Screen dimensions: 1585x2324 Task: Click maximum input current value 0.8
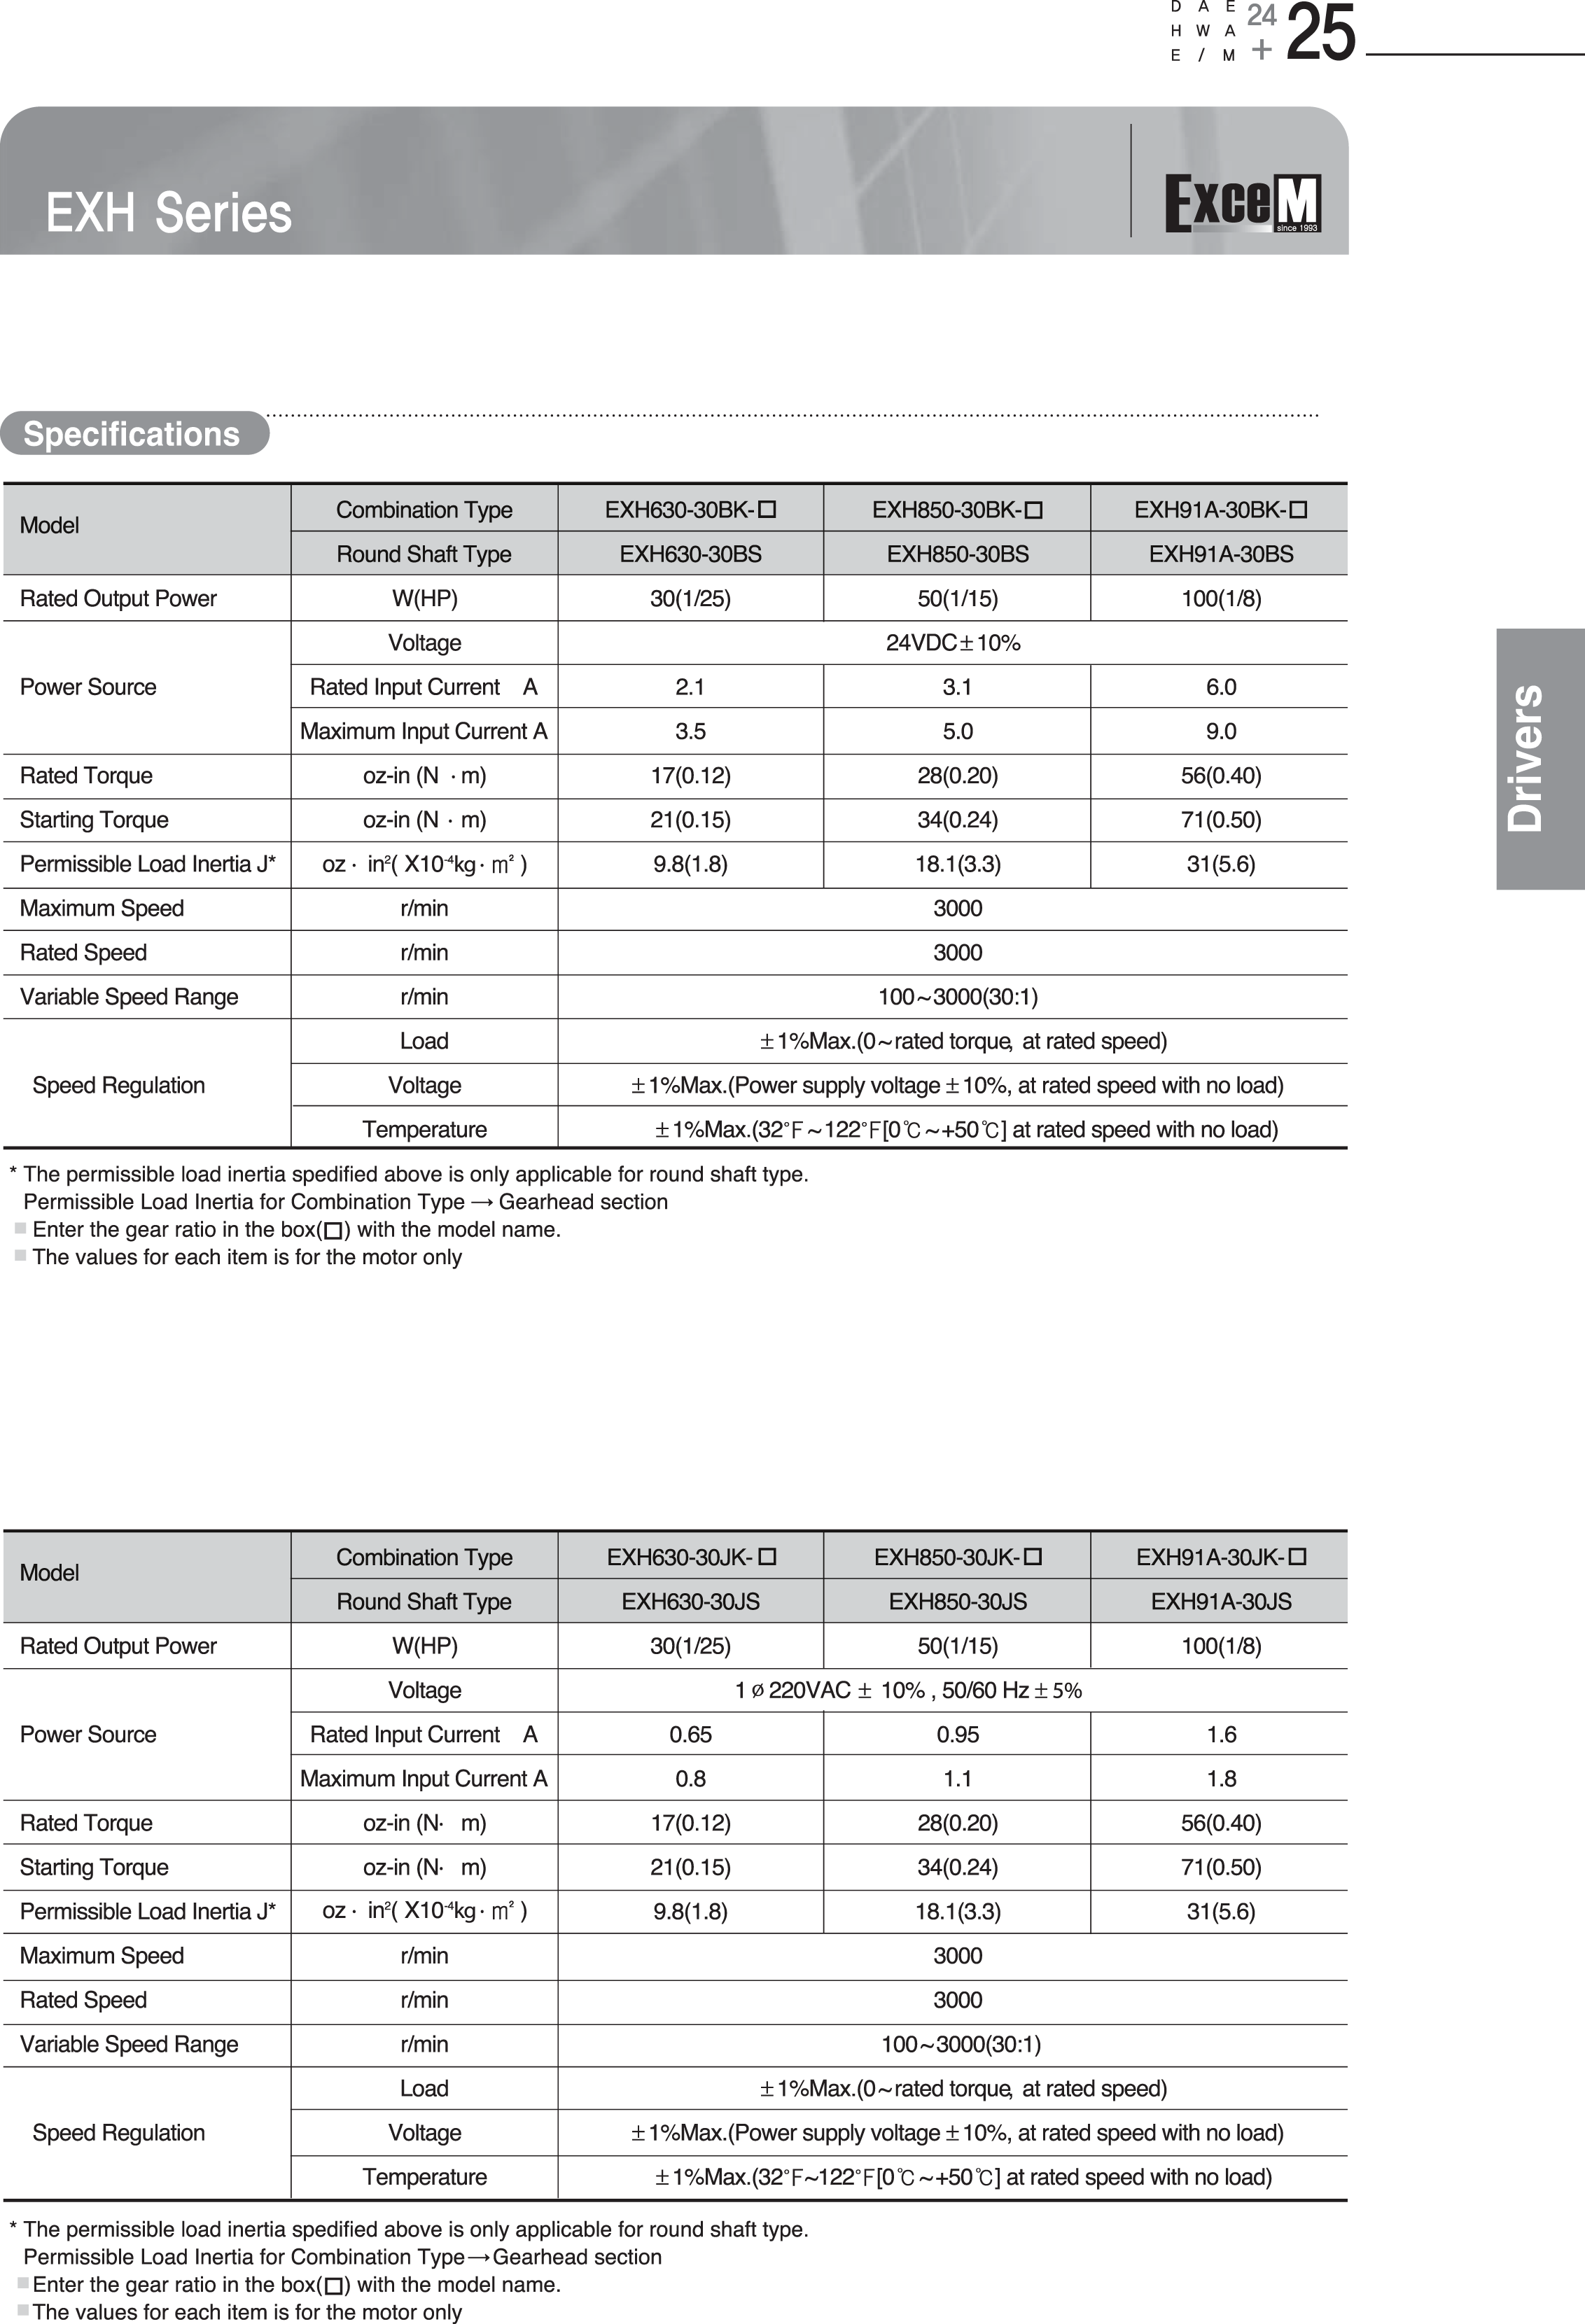click(690, 1778)
